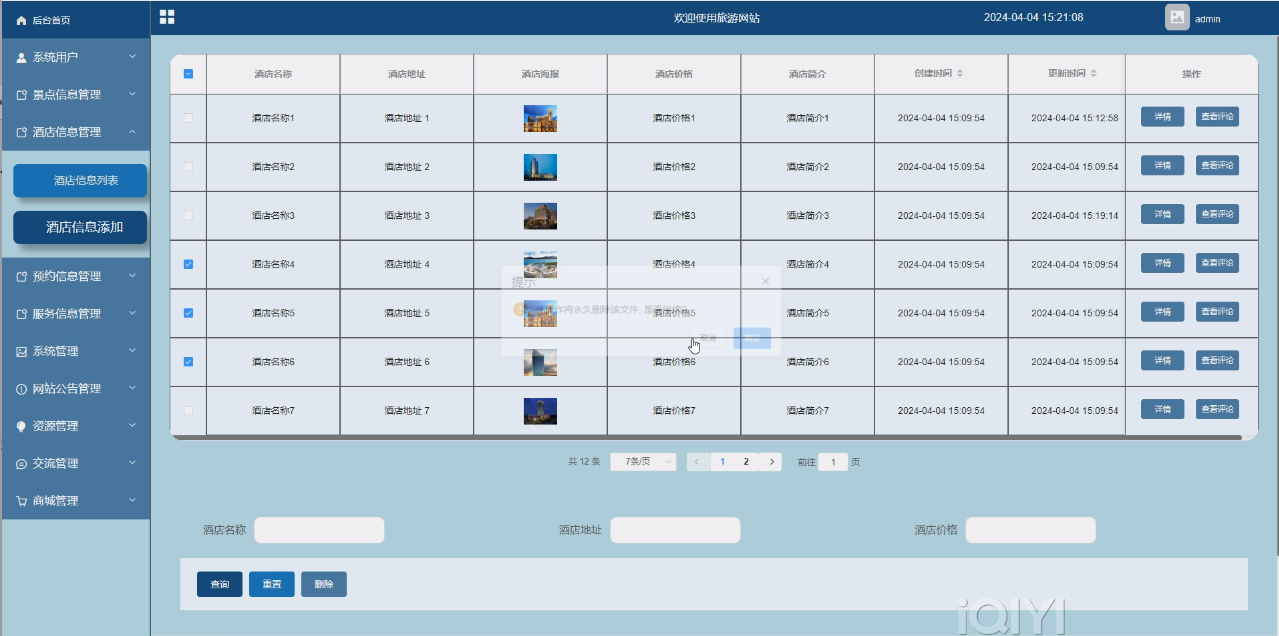Select page 2 in the pagination
This screenshot has width=1279, height=636.
(746, 462)
